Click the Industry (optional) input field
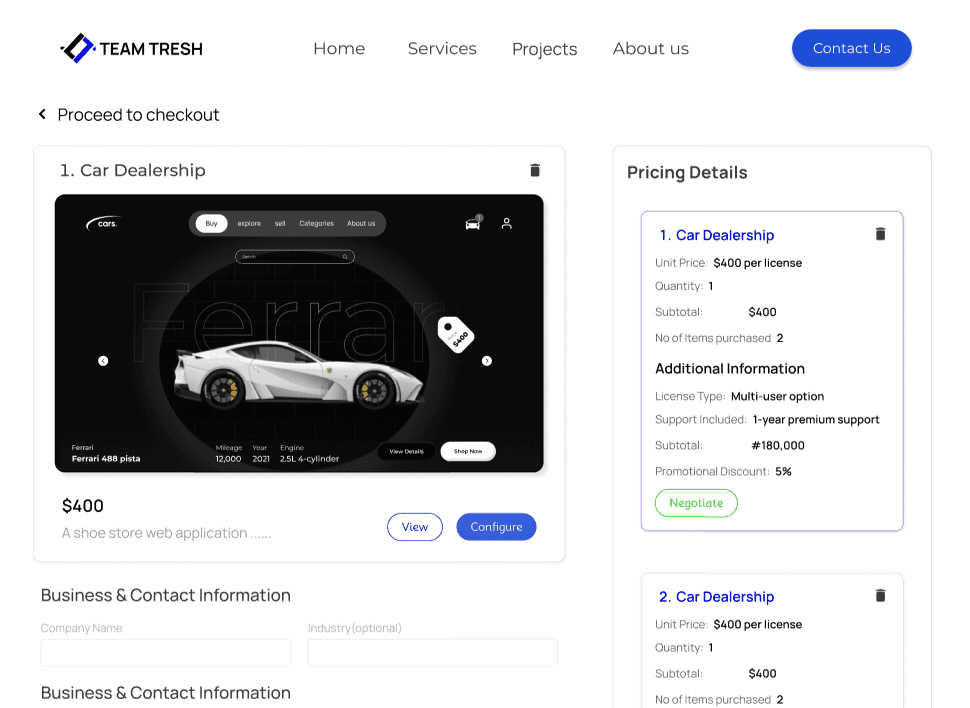Image resolution: width=970 pixels, height=708 pixels. (432, 653)
